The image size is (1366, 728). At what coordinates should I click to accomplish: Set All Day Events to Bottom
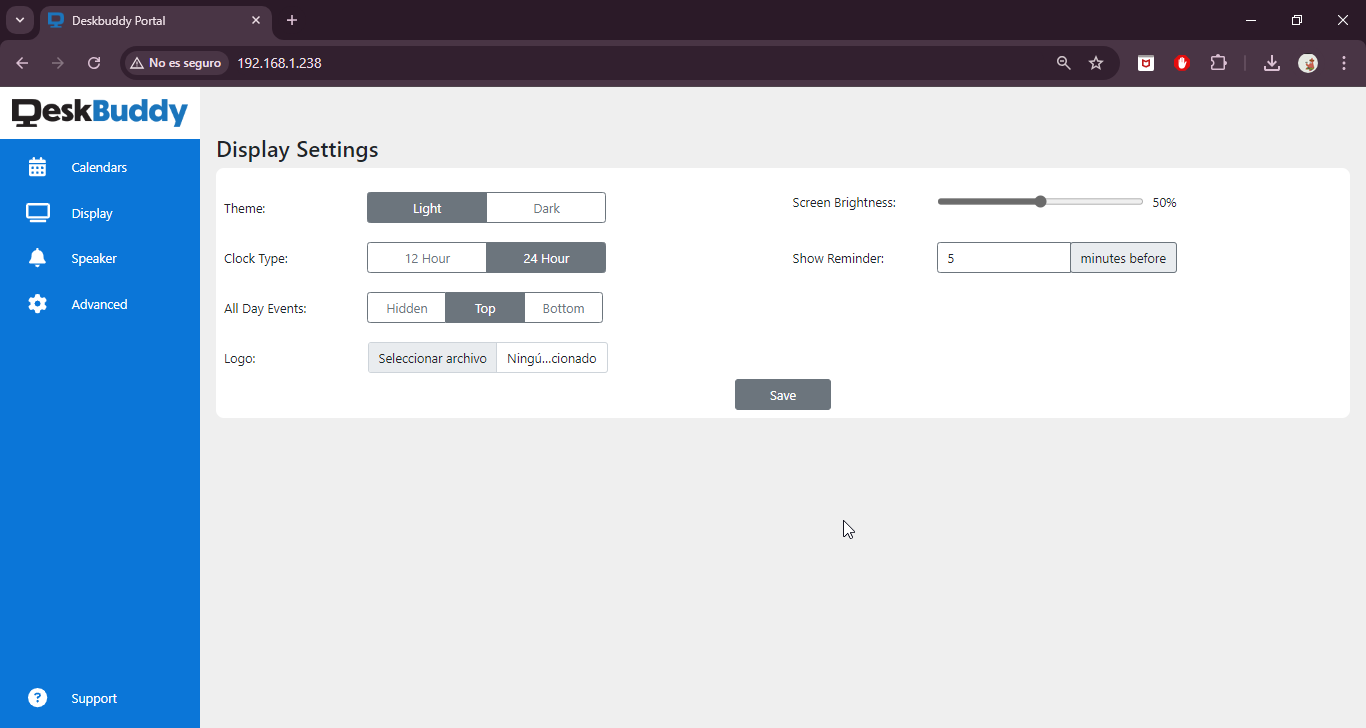pyautogui.click(x=563, y=308)
